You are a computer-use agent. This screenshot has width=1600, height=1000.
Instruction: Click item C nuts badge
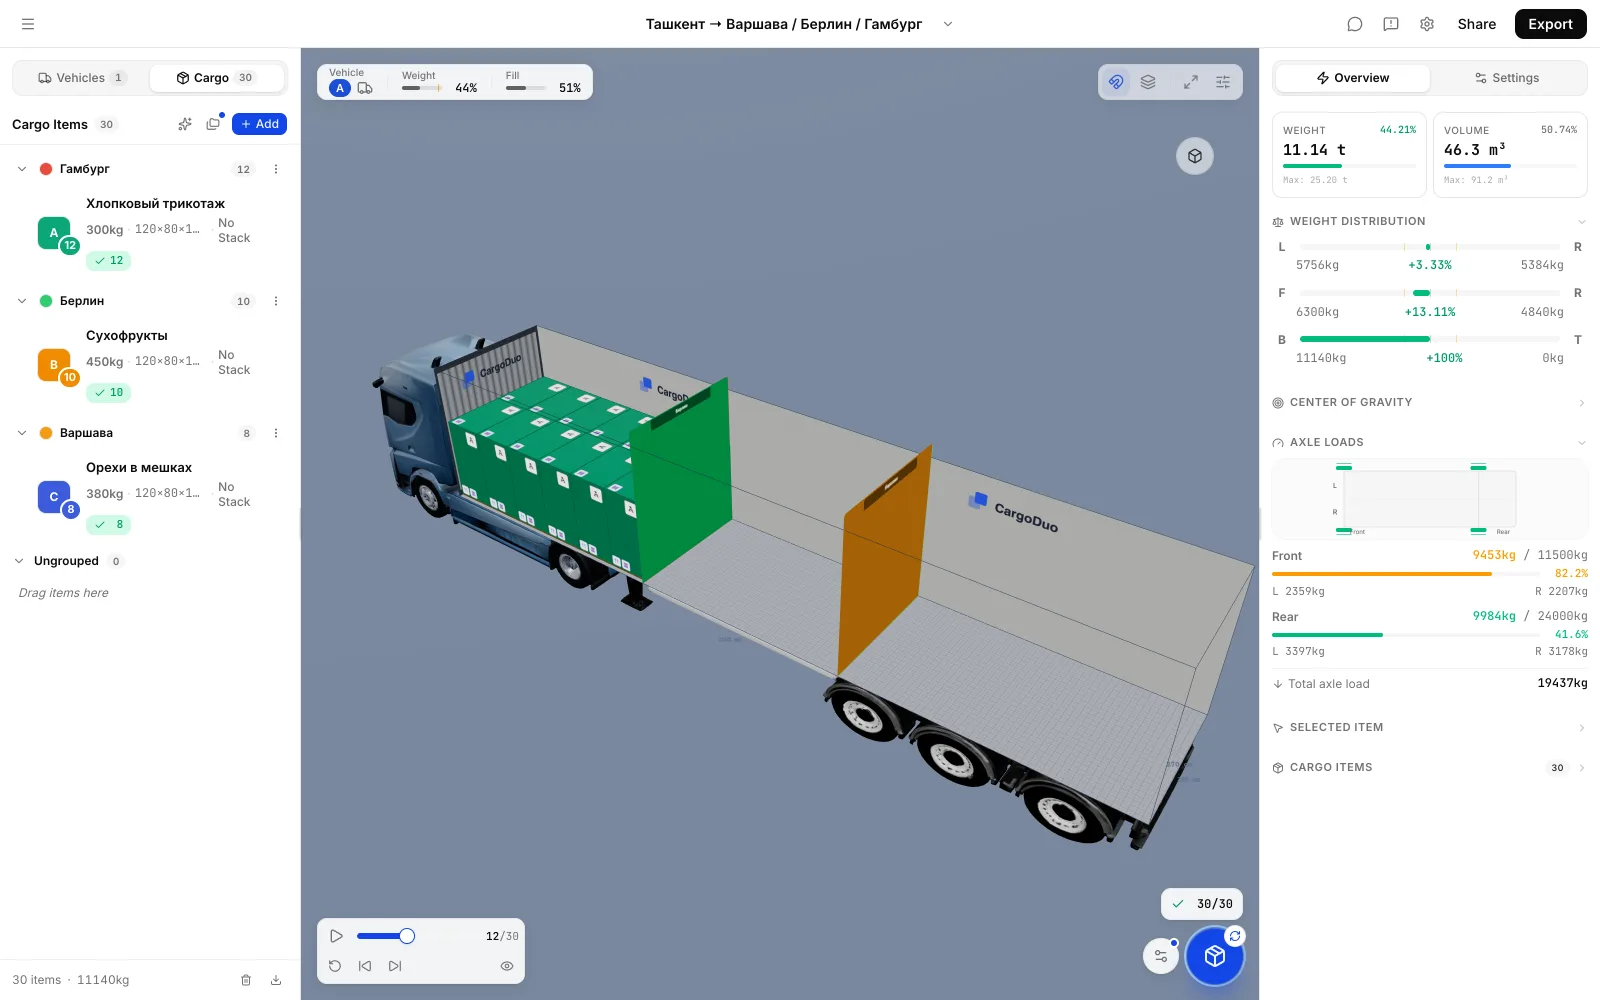(x=54, y=497)
